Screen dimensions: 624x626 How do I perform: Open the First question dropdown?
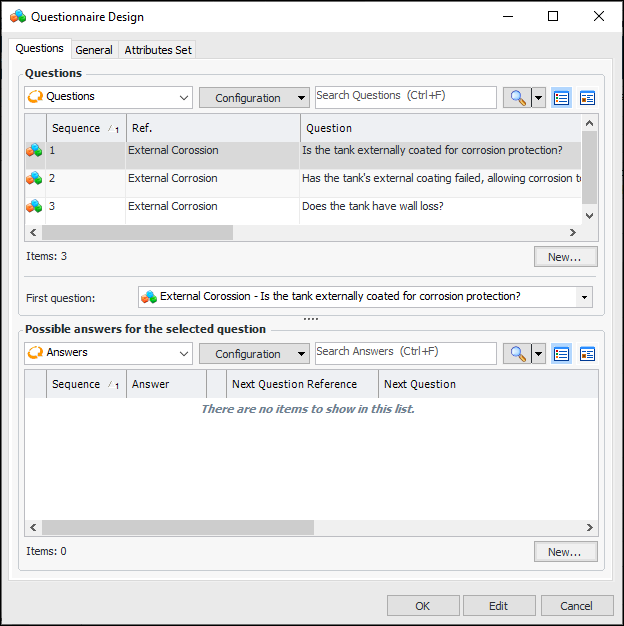pos(583,297)
